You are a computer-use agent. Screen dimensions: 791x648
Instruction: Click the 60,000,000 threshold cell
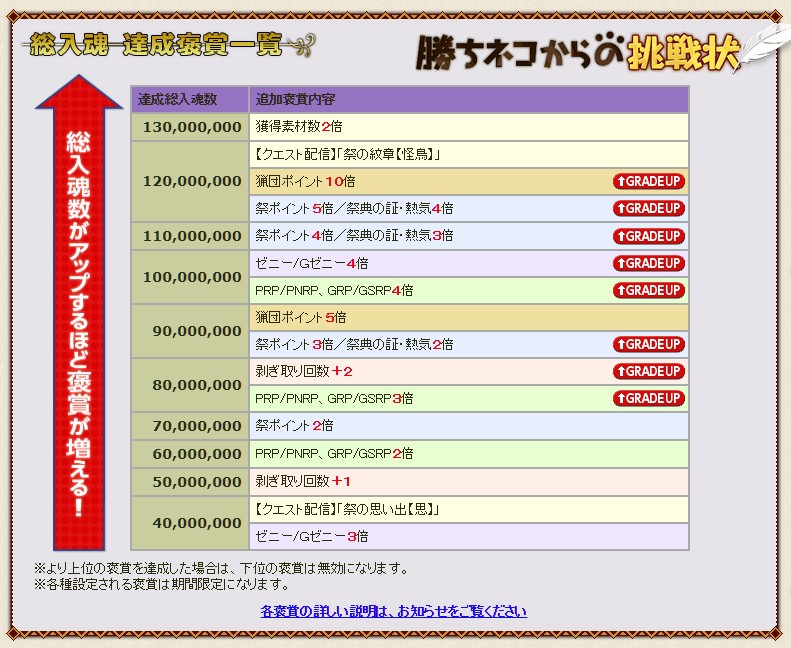(x=190, y=454)
